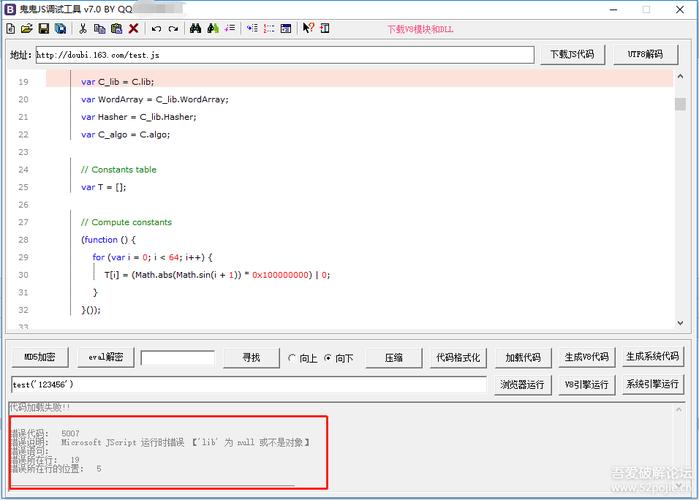Click line number 19 in the gutter
This screenshot has width=699, height=500.
[x=23, y=82]
